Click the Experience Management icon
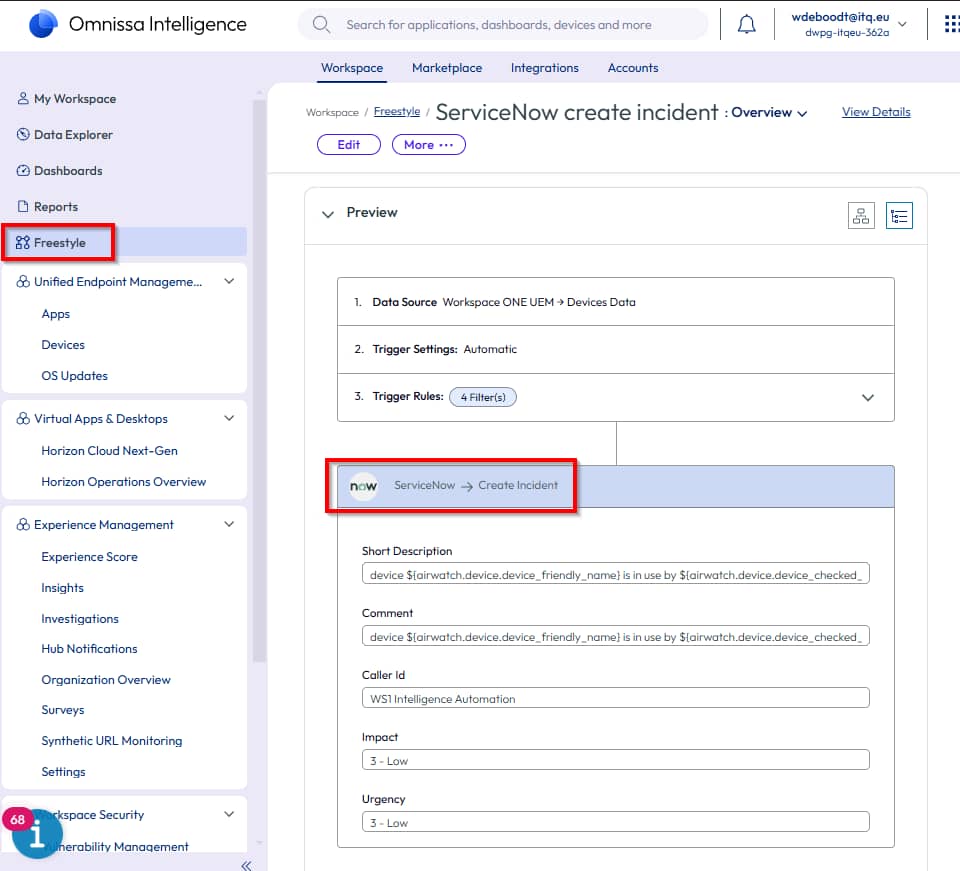 coord(23,525)
